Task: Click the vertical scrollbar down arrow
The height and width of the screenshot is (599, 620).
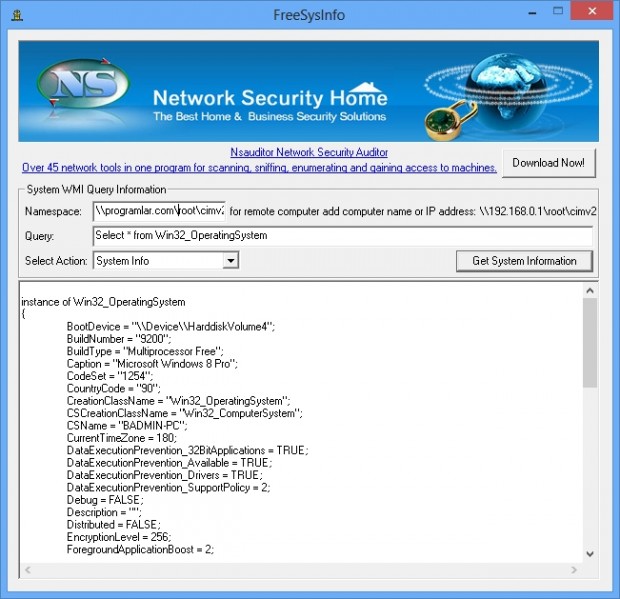Action: point(590,554)
